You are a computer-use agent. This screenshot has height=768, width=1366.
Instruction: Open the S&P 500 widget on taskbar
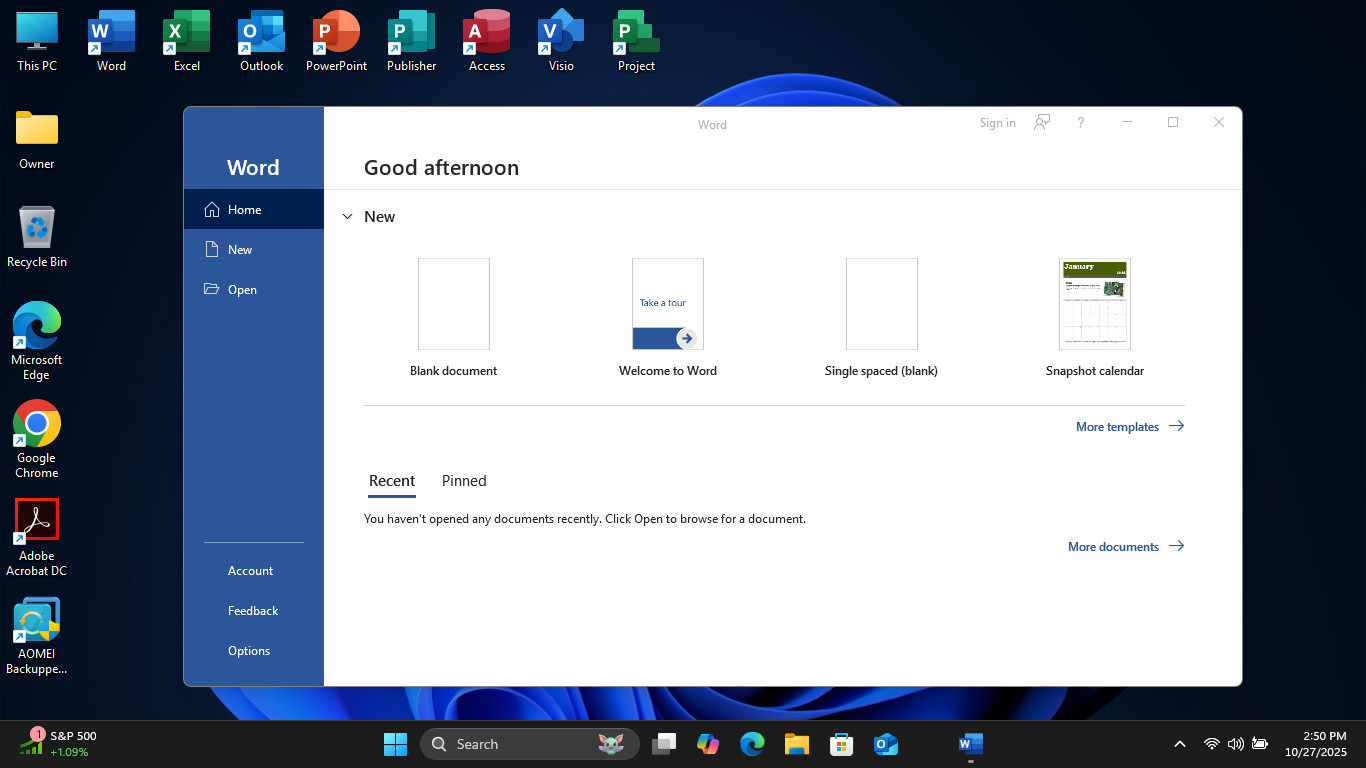coord(58,743)
